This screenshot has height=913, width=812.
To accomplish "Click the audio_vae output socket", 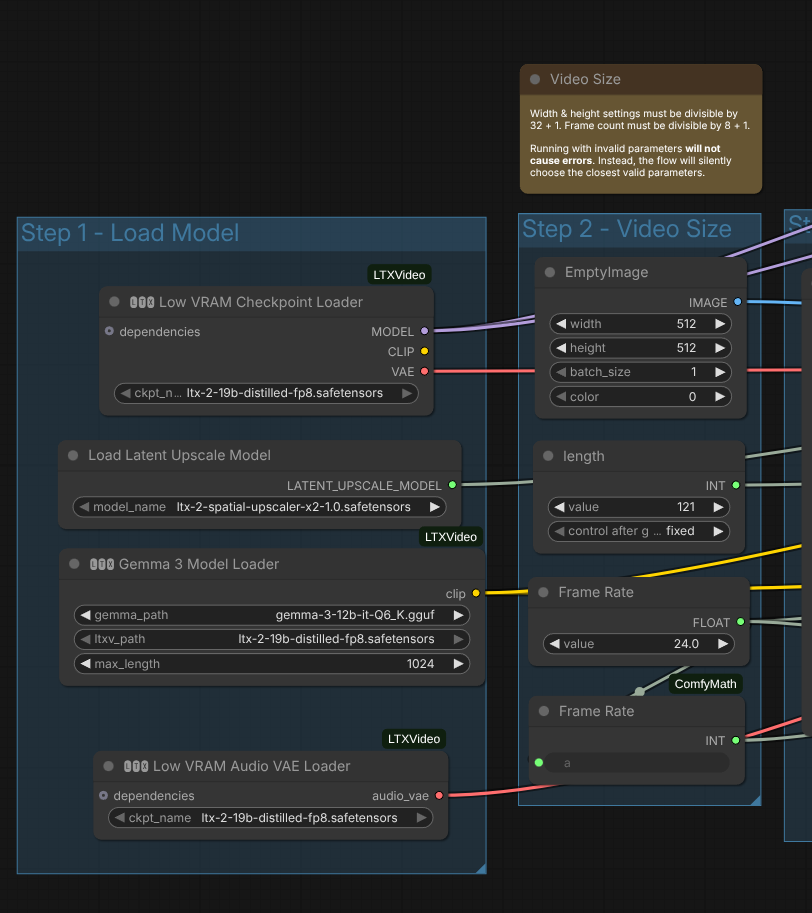I will coord(439,795).
